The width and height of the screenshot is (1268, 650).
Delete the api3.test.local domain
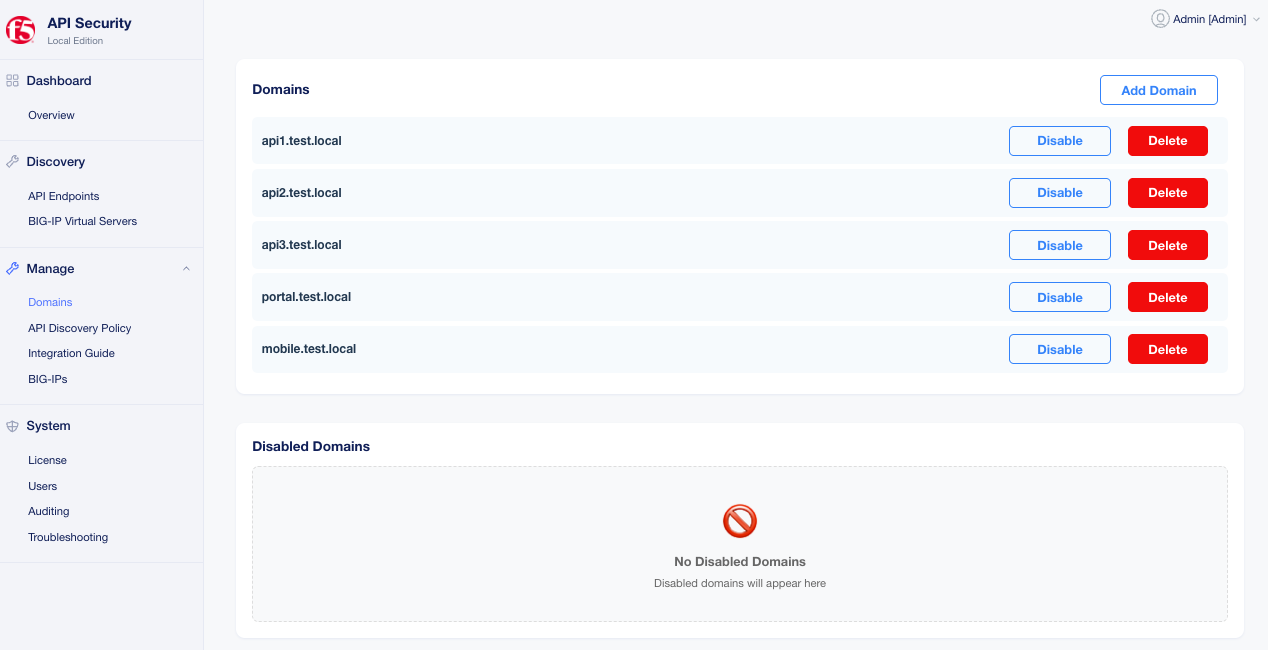coord(1168,245)
